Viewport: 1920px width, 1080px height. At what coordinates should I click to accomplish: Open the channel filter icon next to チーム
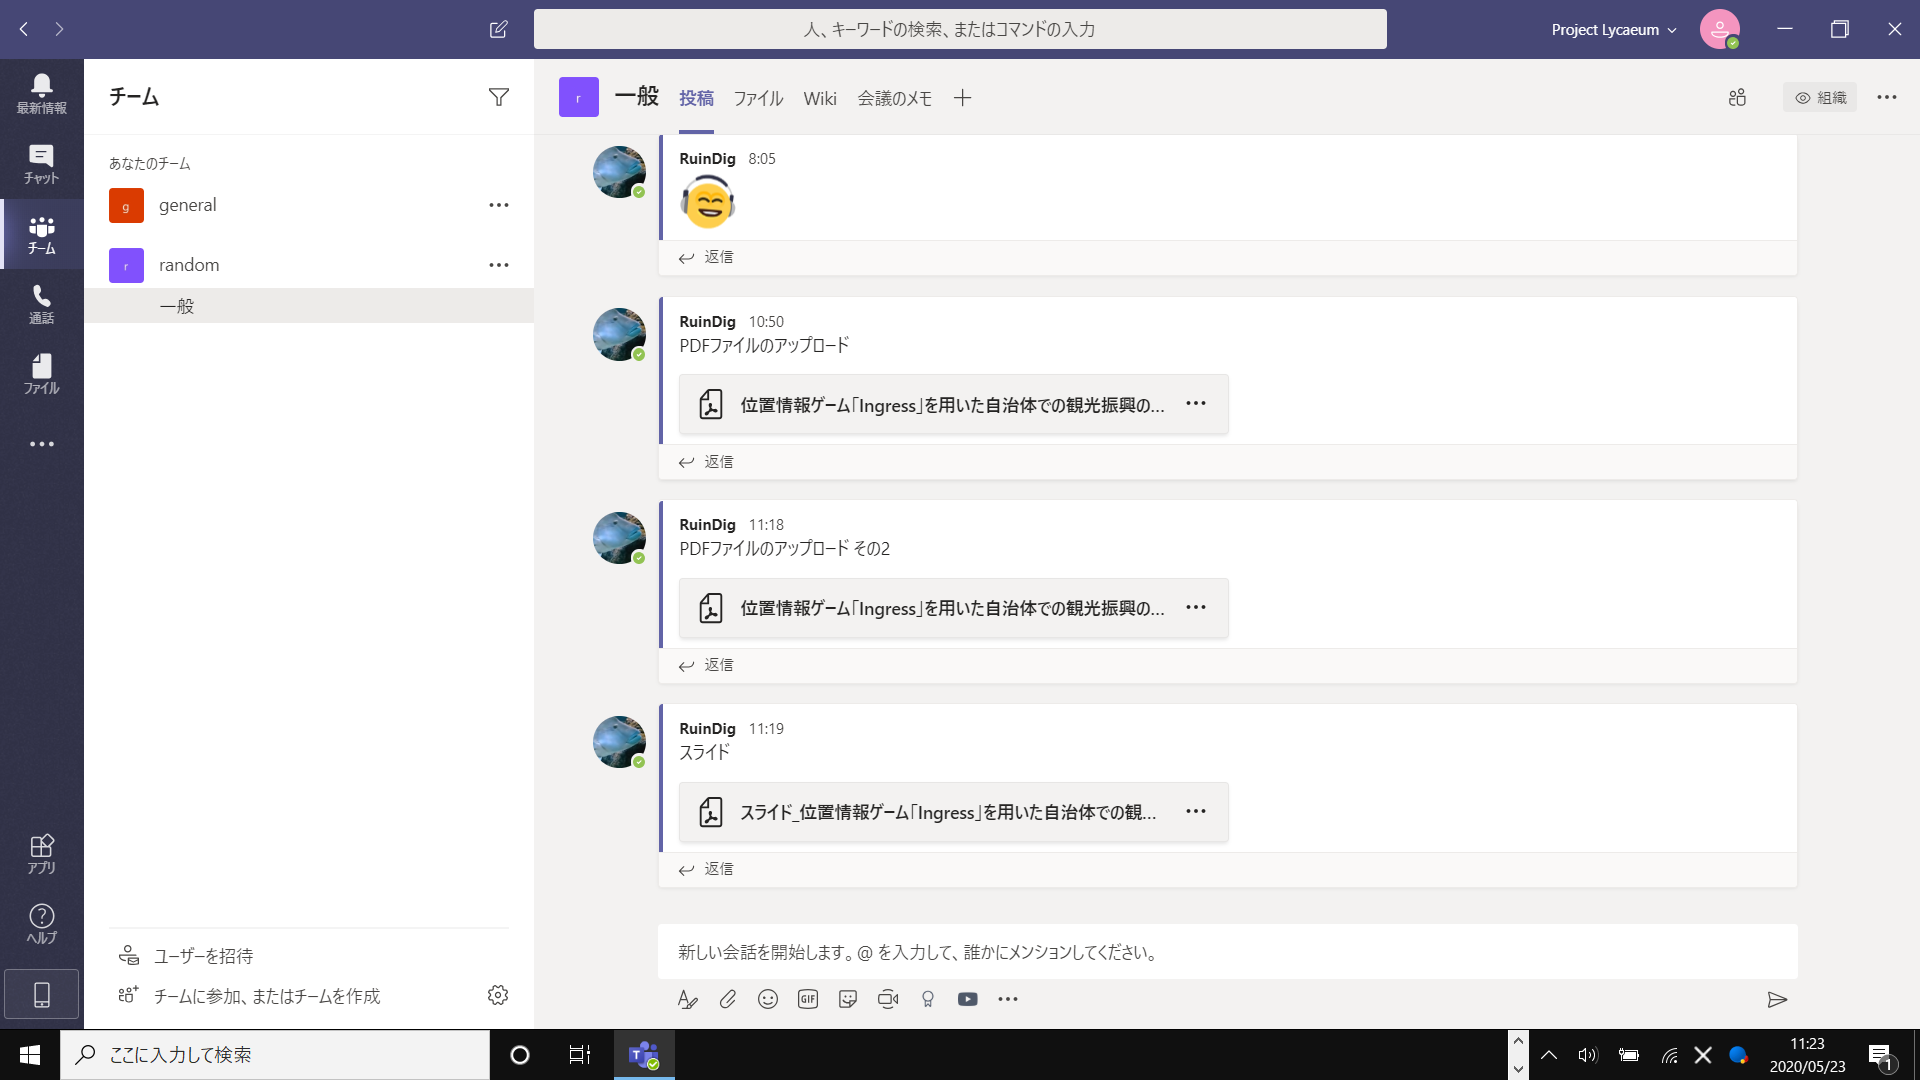point(498,96)
